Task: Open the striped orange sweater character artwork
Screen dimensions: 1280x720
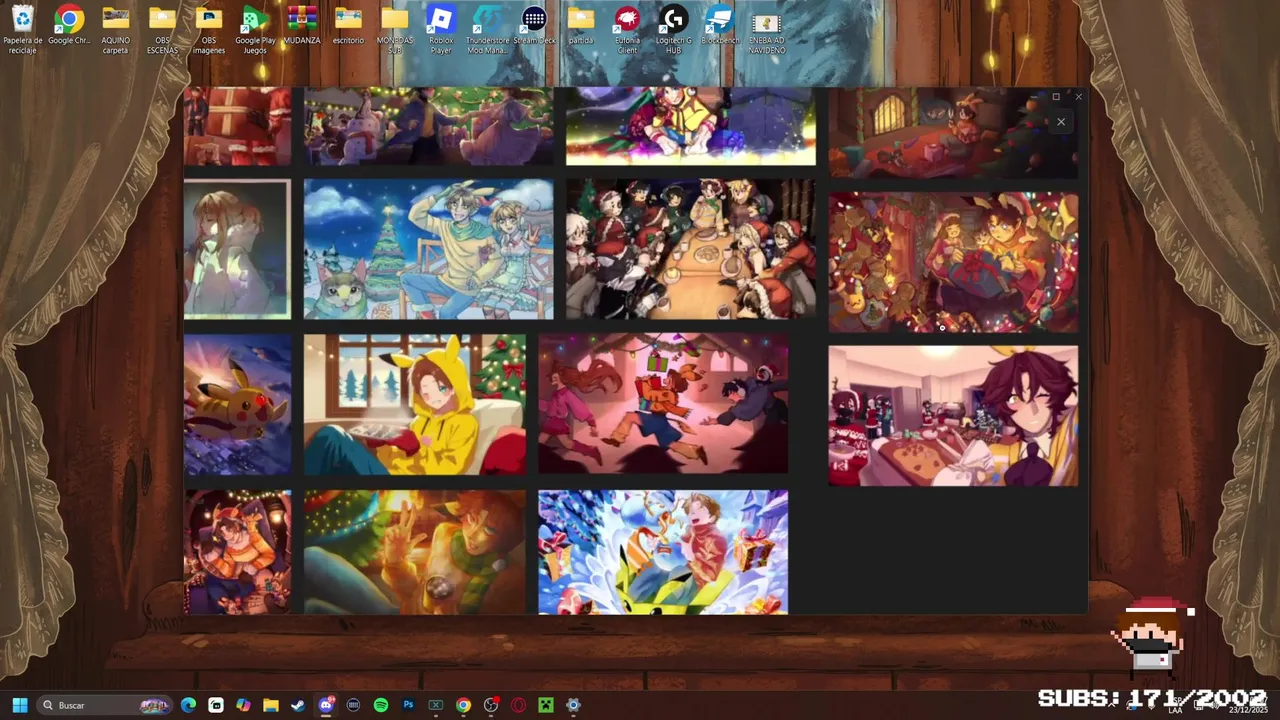Action: point(237,552)
